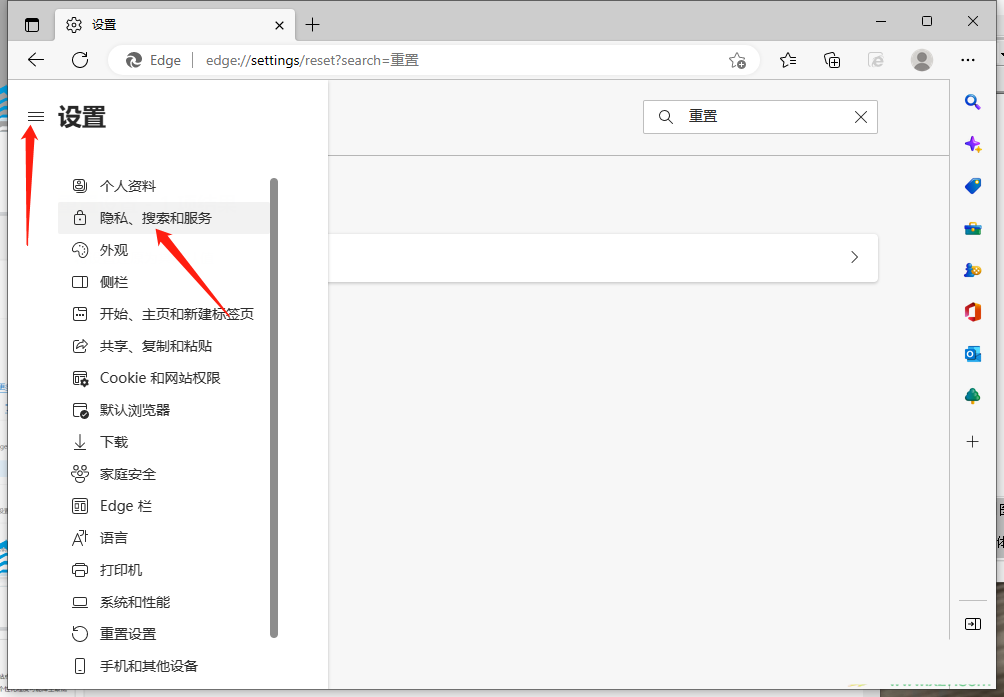
Task: Open the Discover sparkle icon in sidebar
Action: (x=973, y=144)
